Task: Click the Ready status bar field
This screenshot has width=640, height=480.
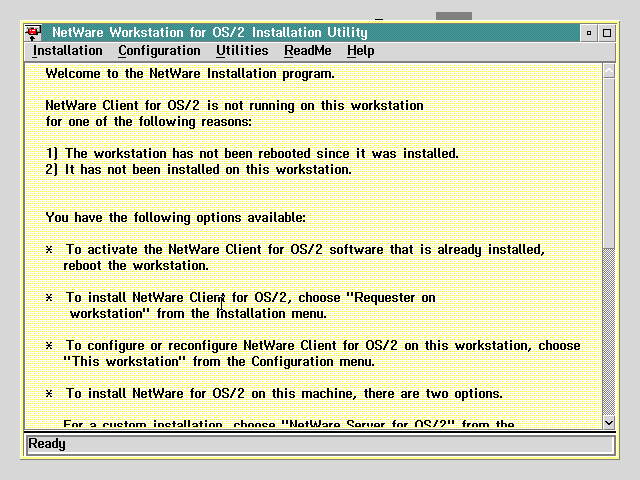Action: coord(321,445)
